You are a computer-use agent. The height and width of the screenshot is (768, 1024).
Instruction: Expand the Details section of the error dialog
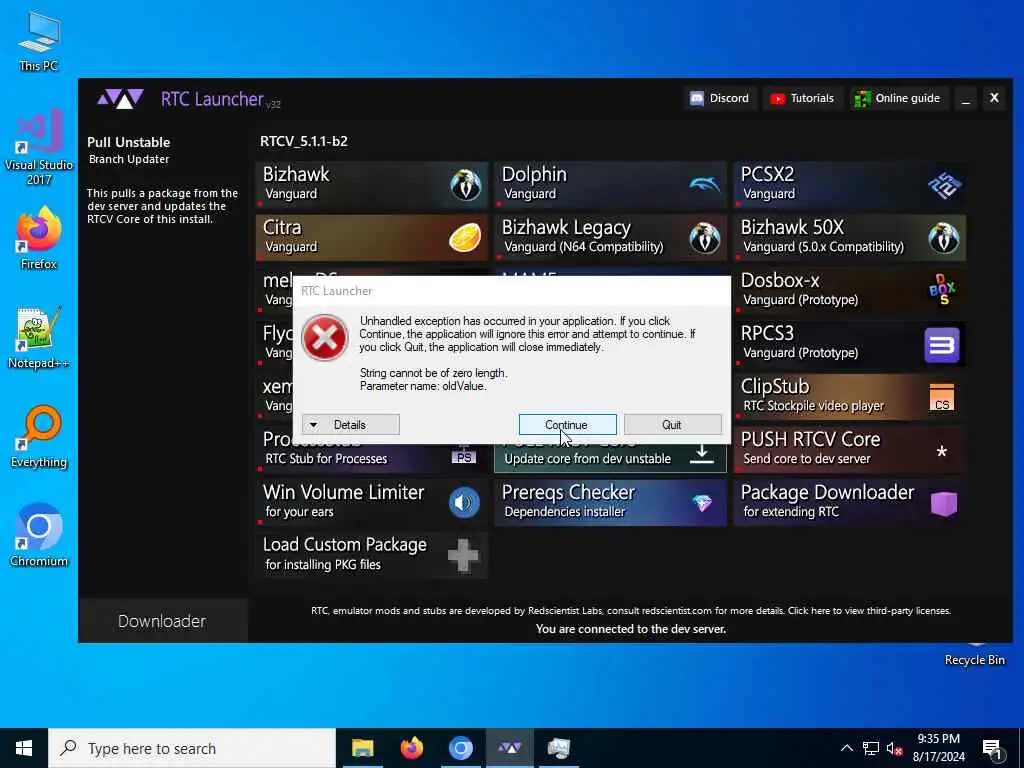[351, 424]
